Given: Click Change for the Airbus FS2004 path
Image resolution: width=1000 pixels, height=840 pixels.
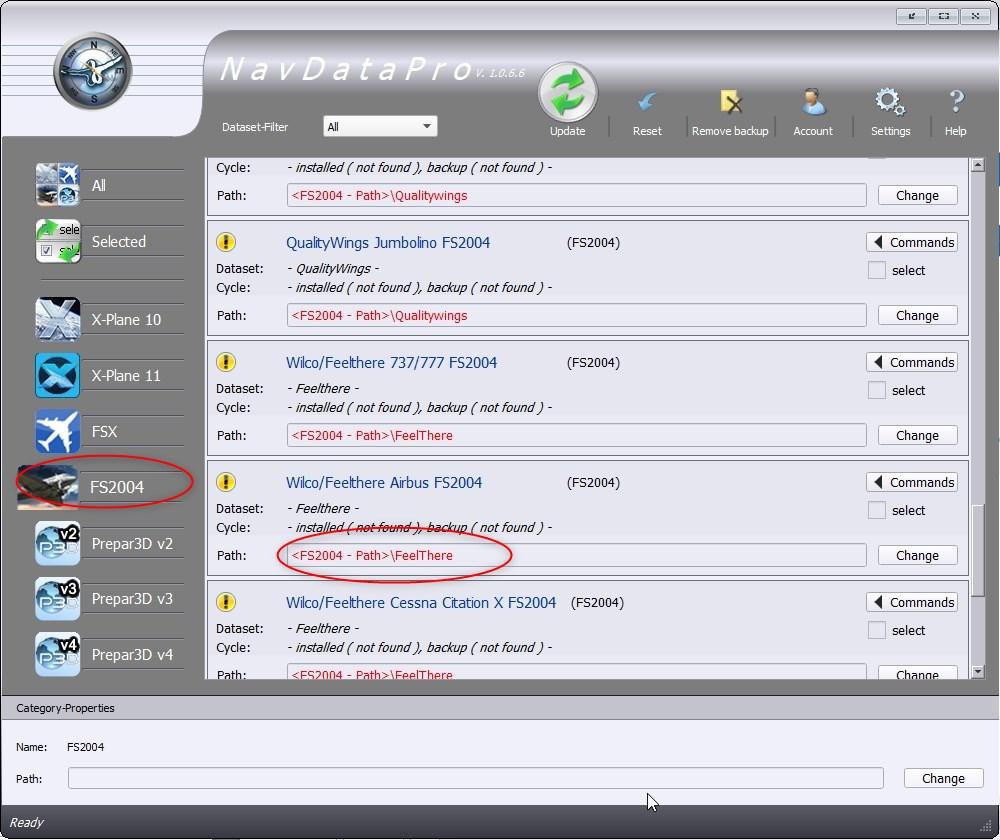Looking at the screenshot, I should [x=916, y=555].
